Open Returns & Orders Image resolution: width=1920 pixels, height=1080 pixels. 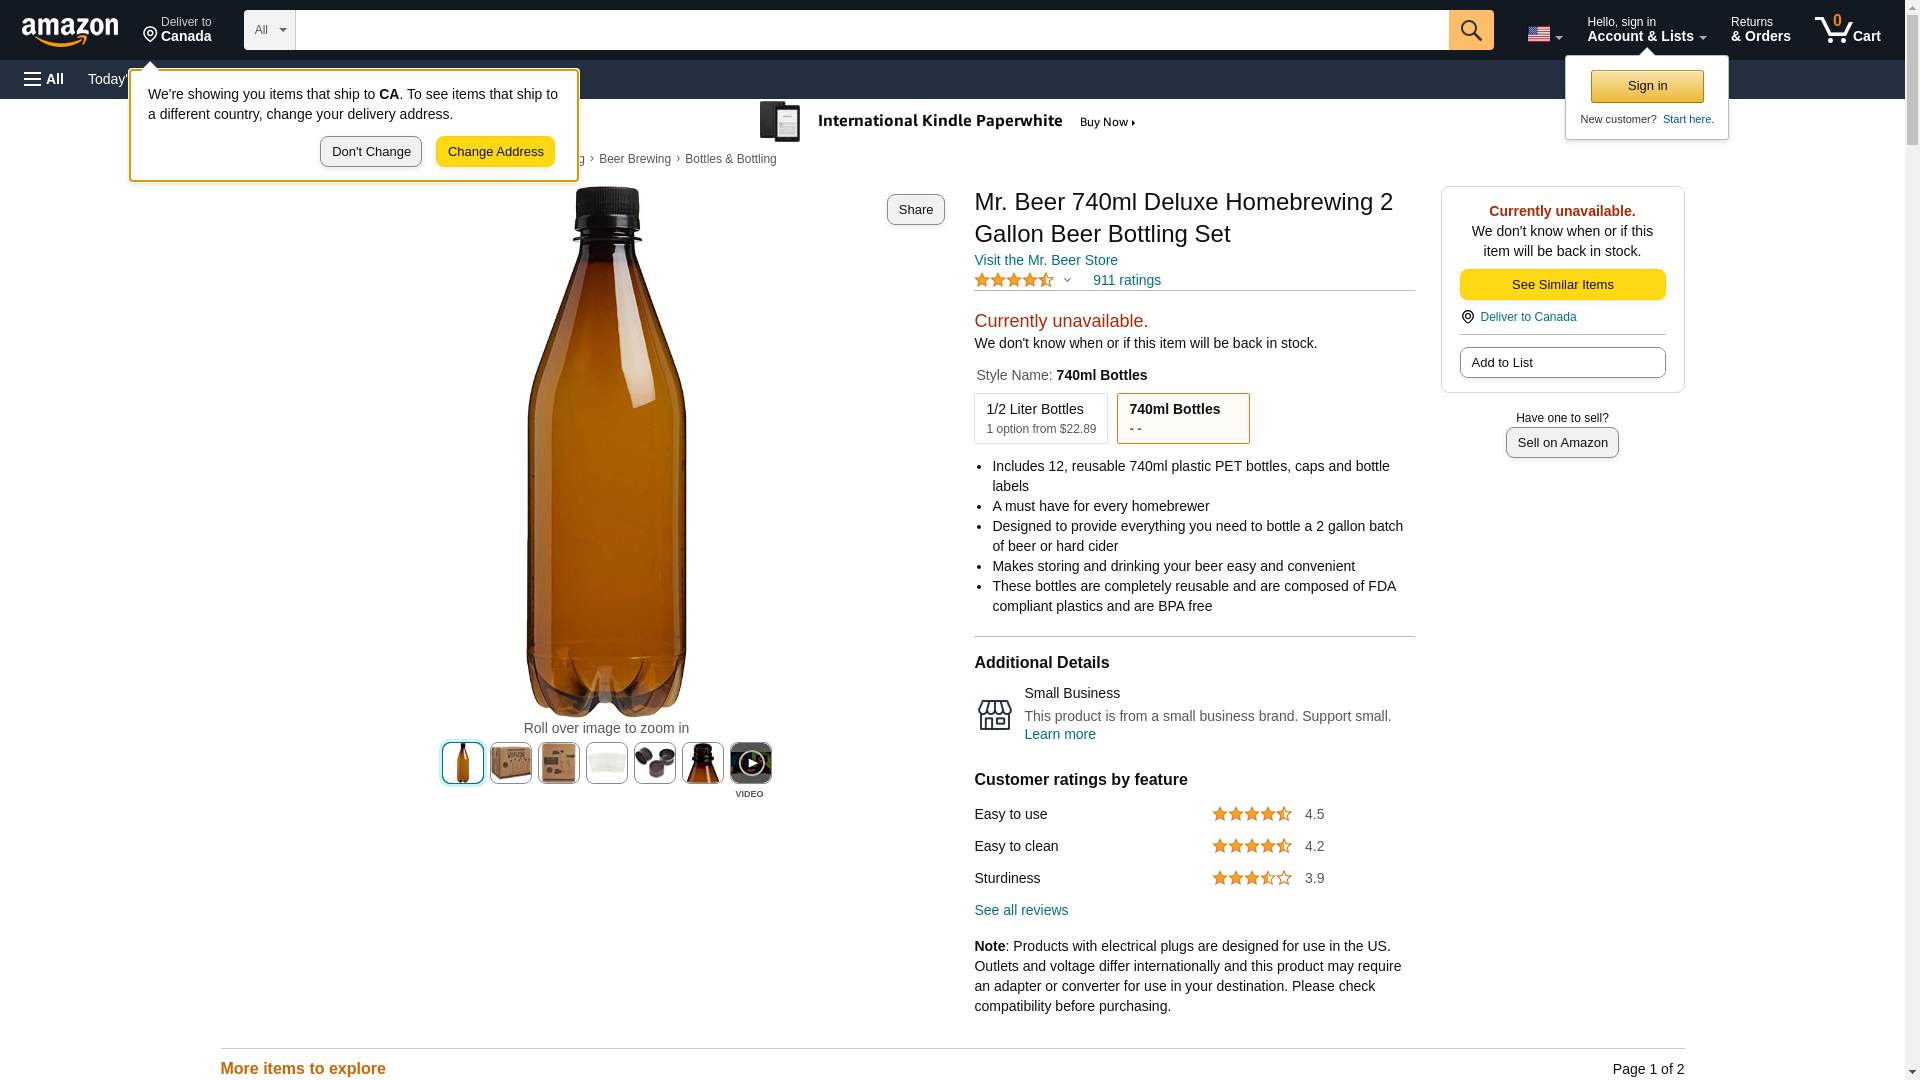1759,30
